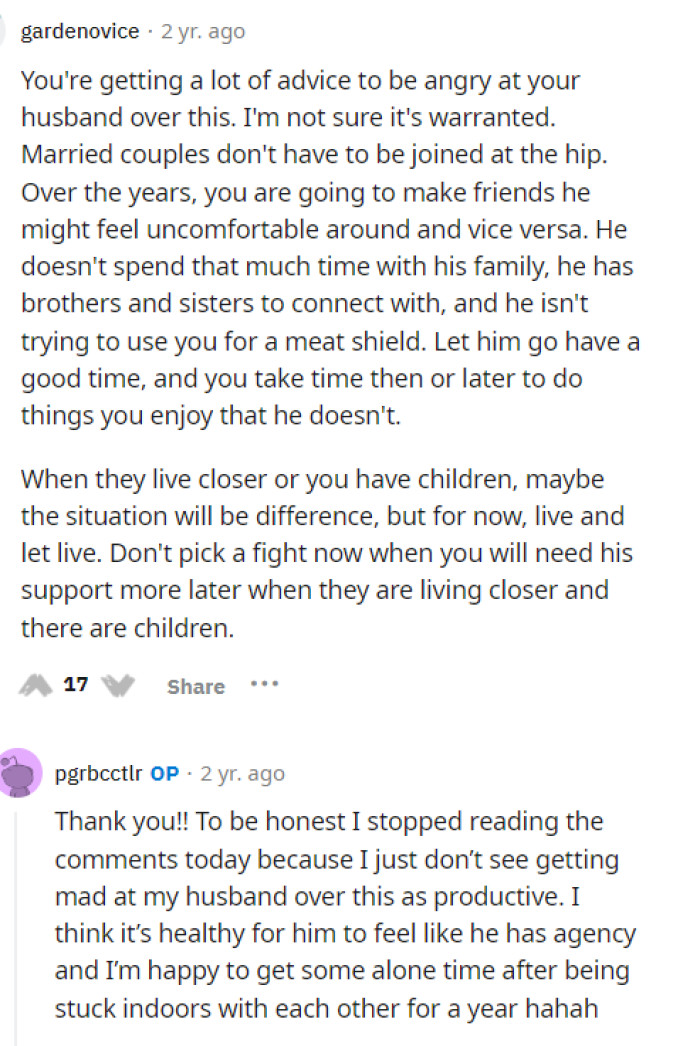Viewport: 700px width, 1046px height.
Task: Open gardenovice's profile
Action: [x=79, y=30]
